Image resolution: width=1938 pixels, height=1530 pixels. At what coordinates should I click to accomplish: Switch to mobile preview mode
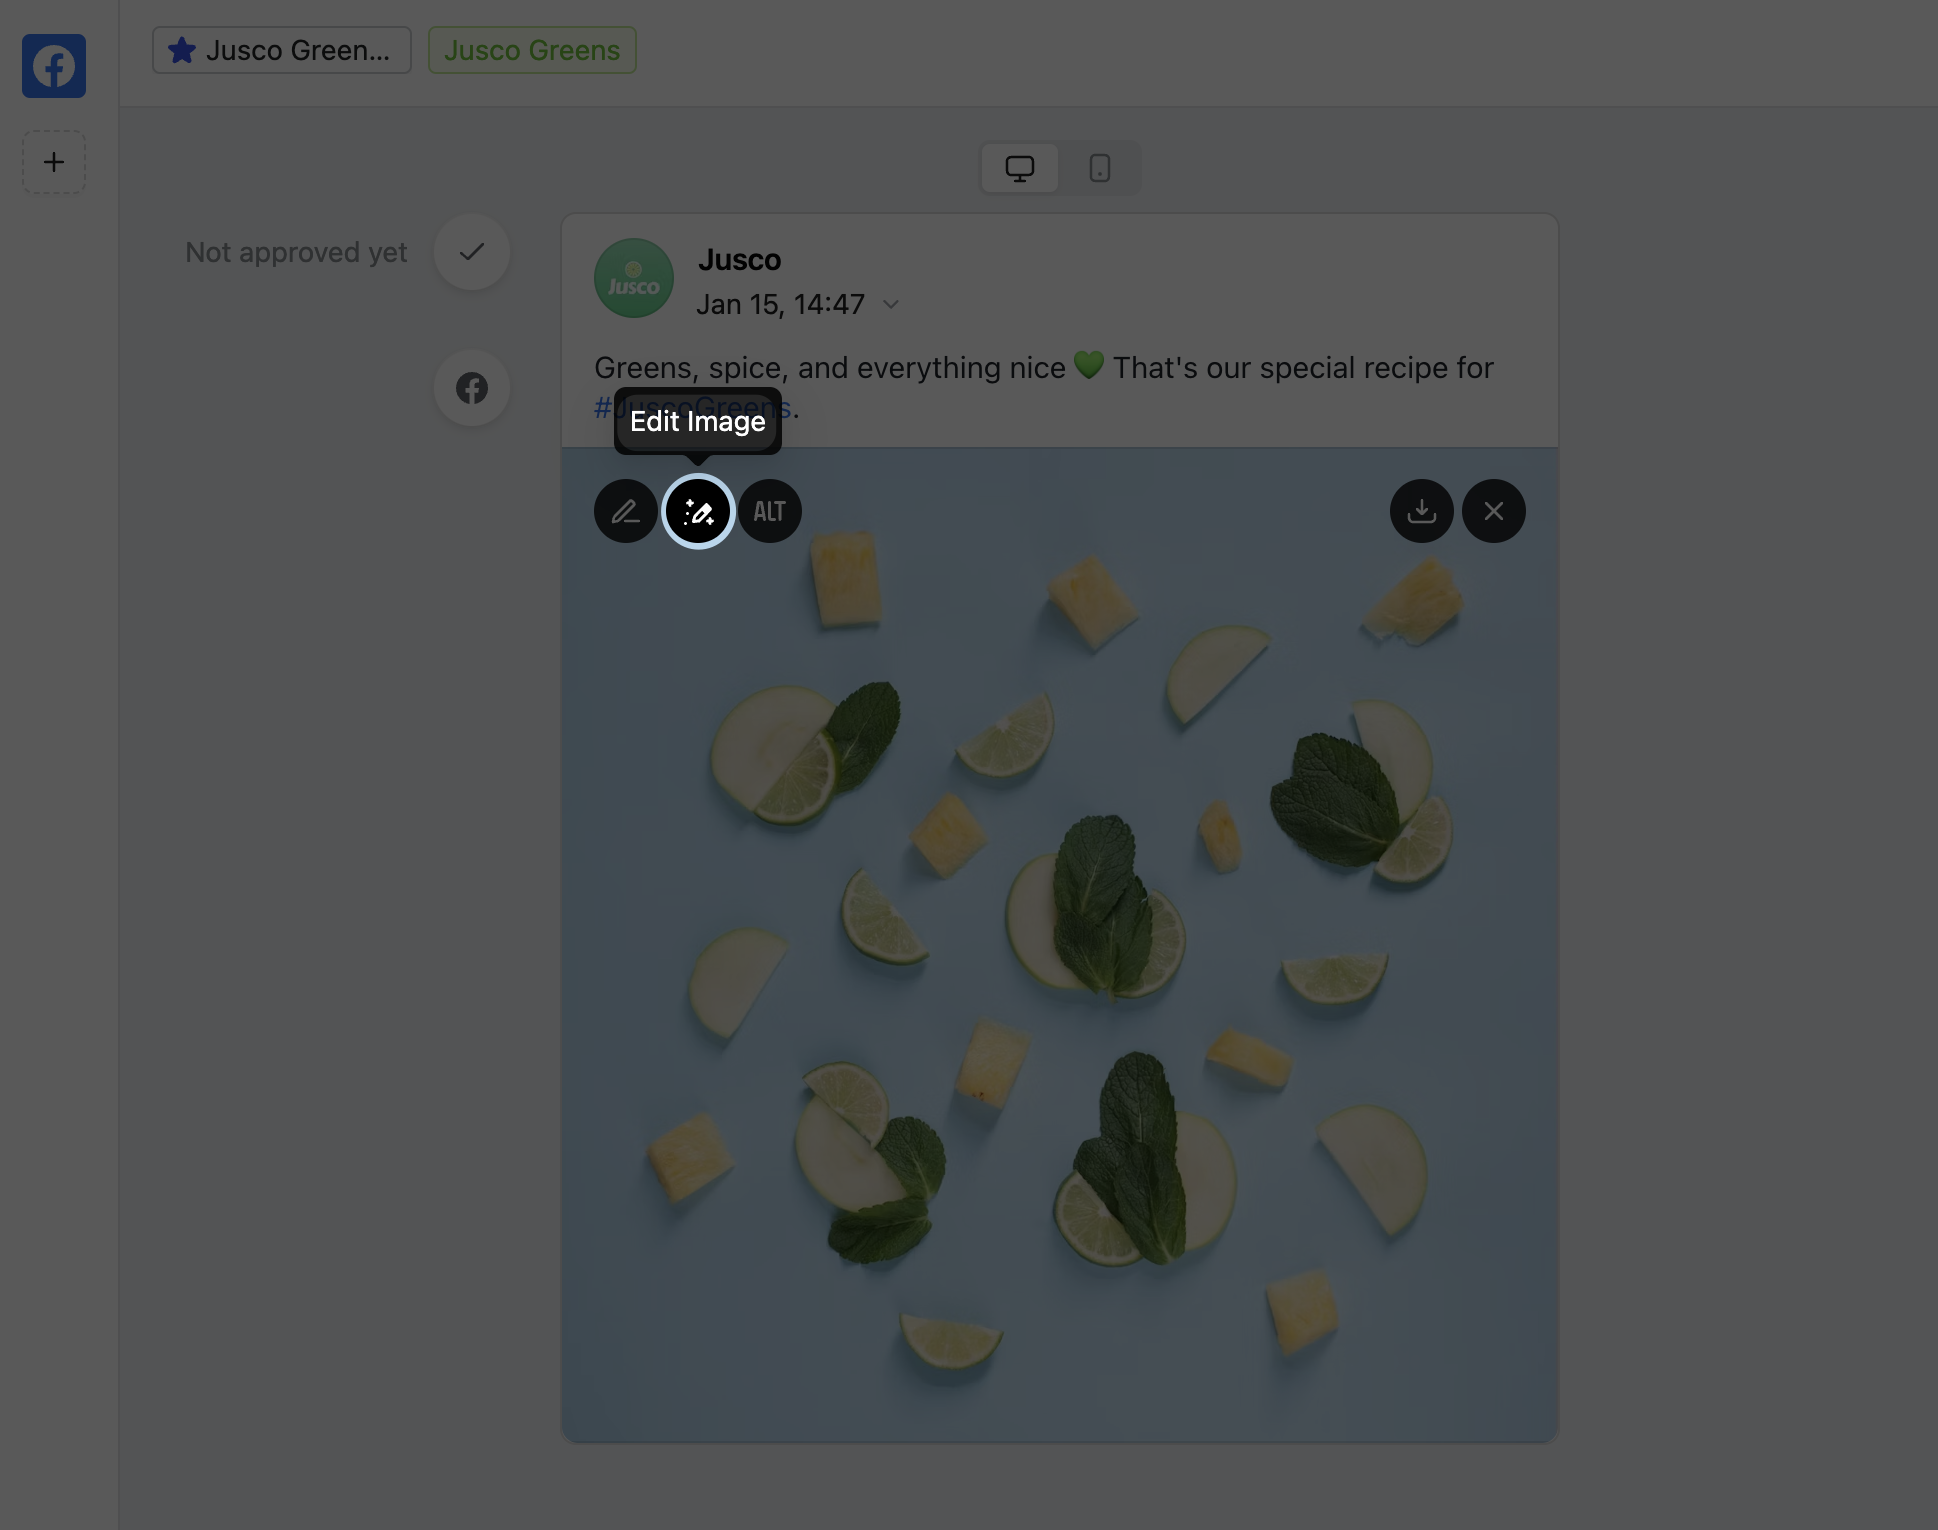1099,168
